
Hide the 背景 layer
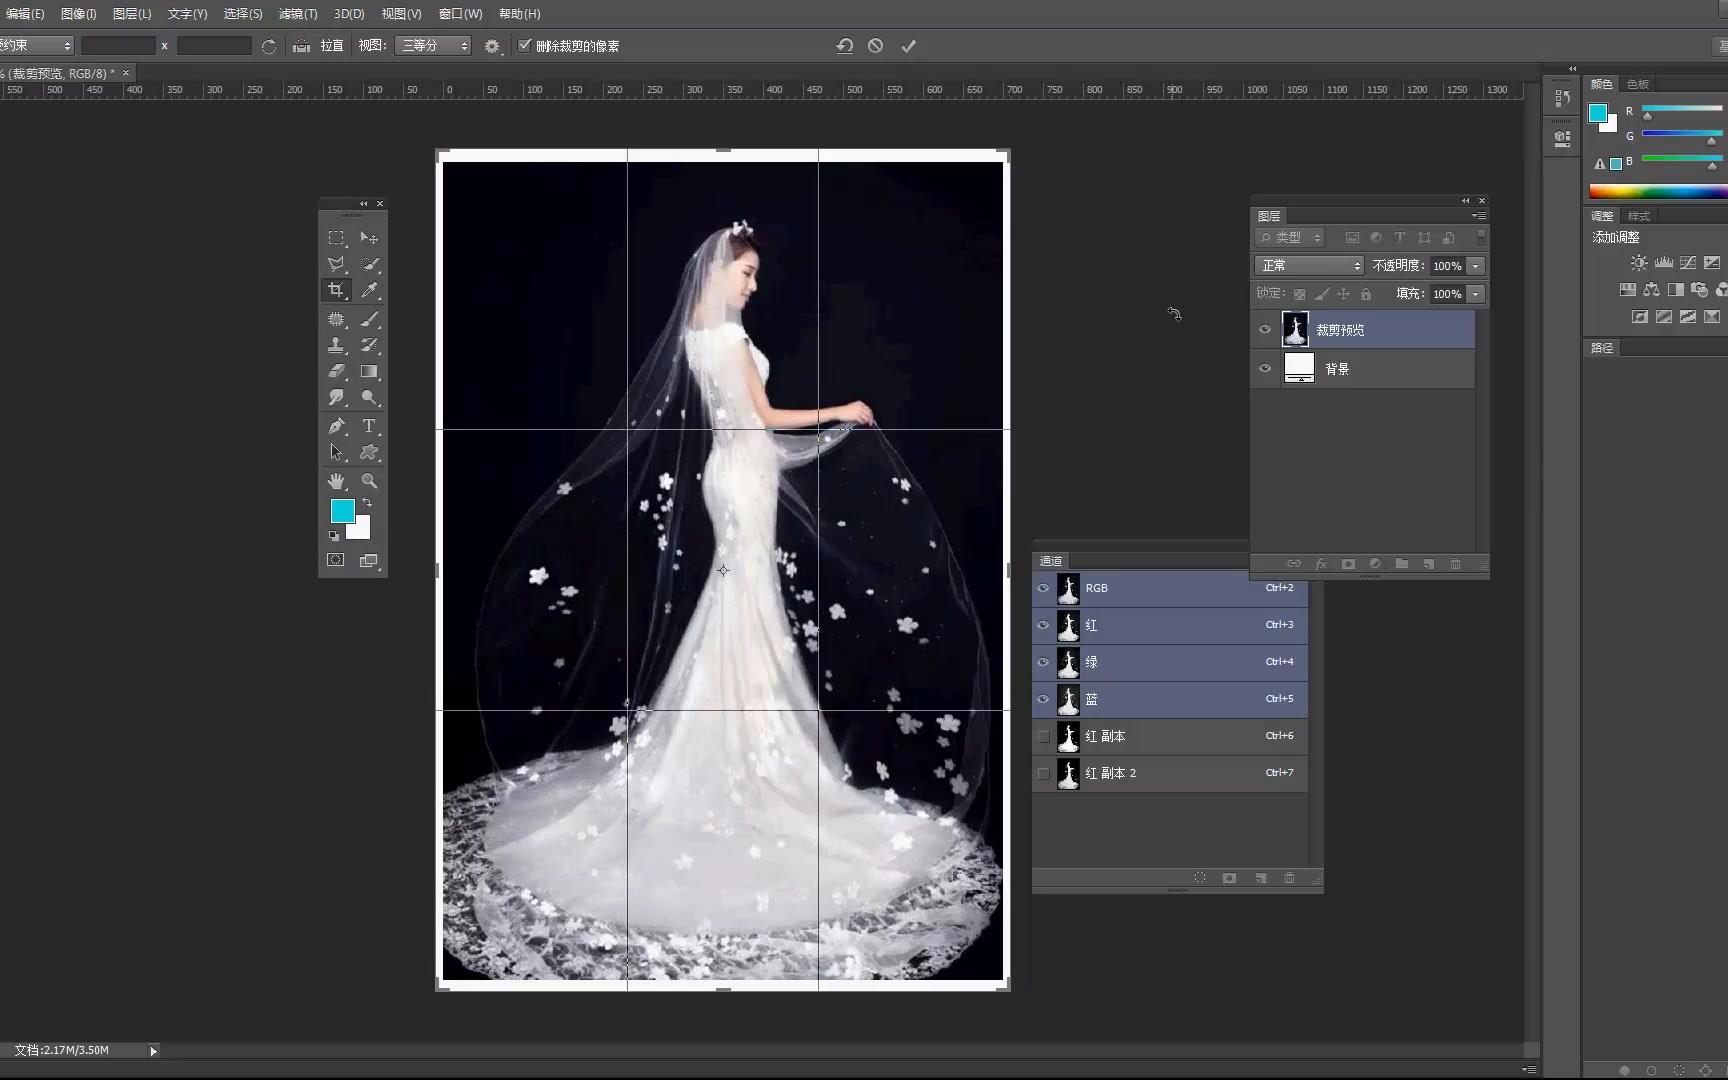(1264, 368)
